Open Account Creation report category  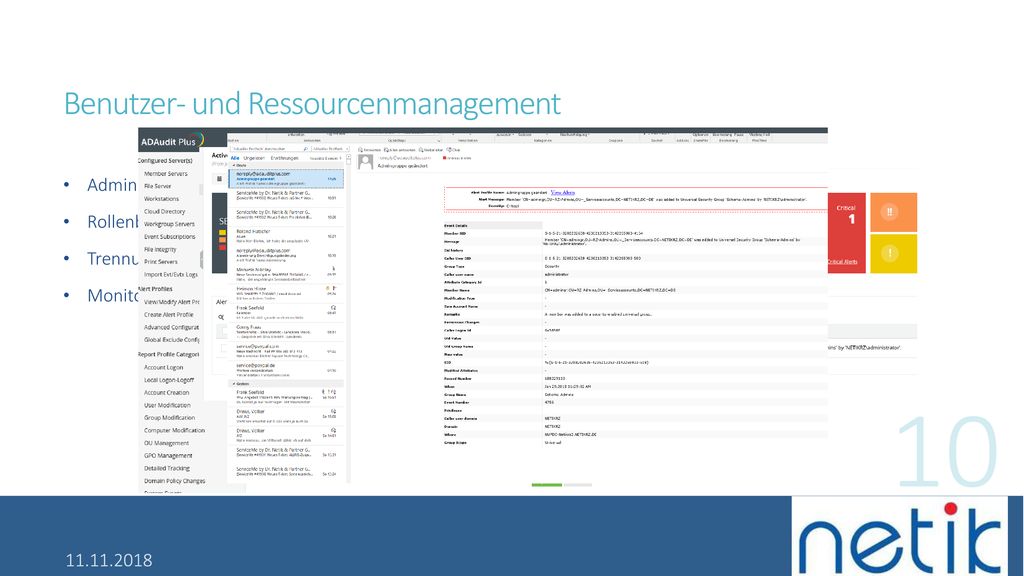(x=167, y=392)
